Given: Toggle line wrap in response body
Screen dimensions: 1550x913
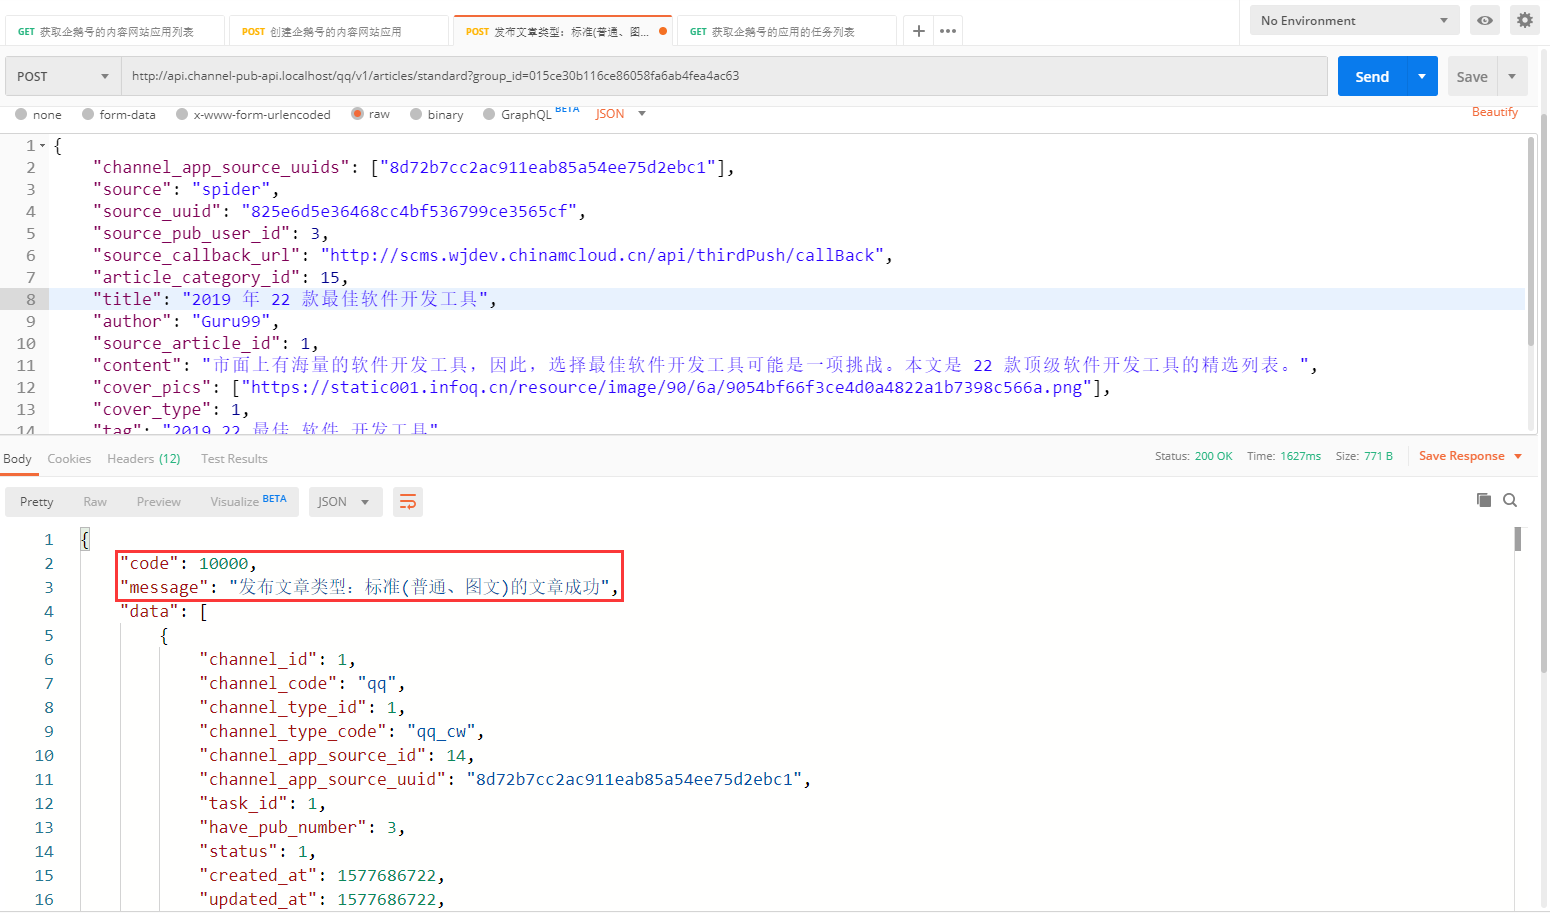Looking at the screenshot, I should 408,502.
